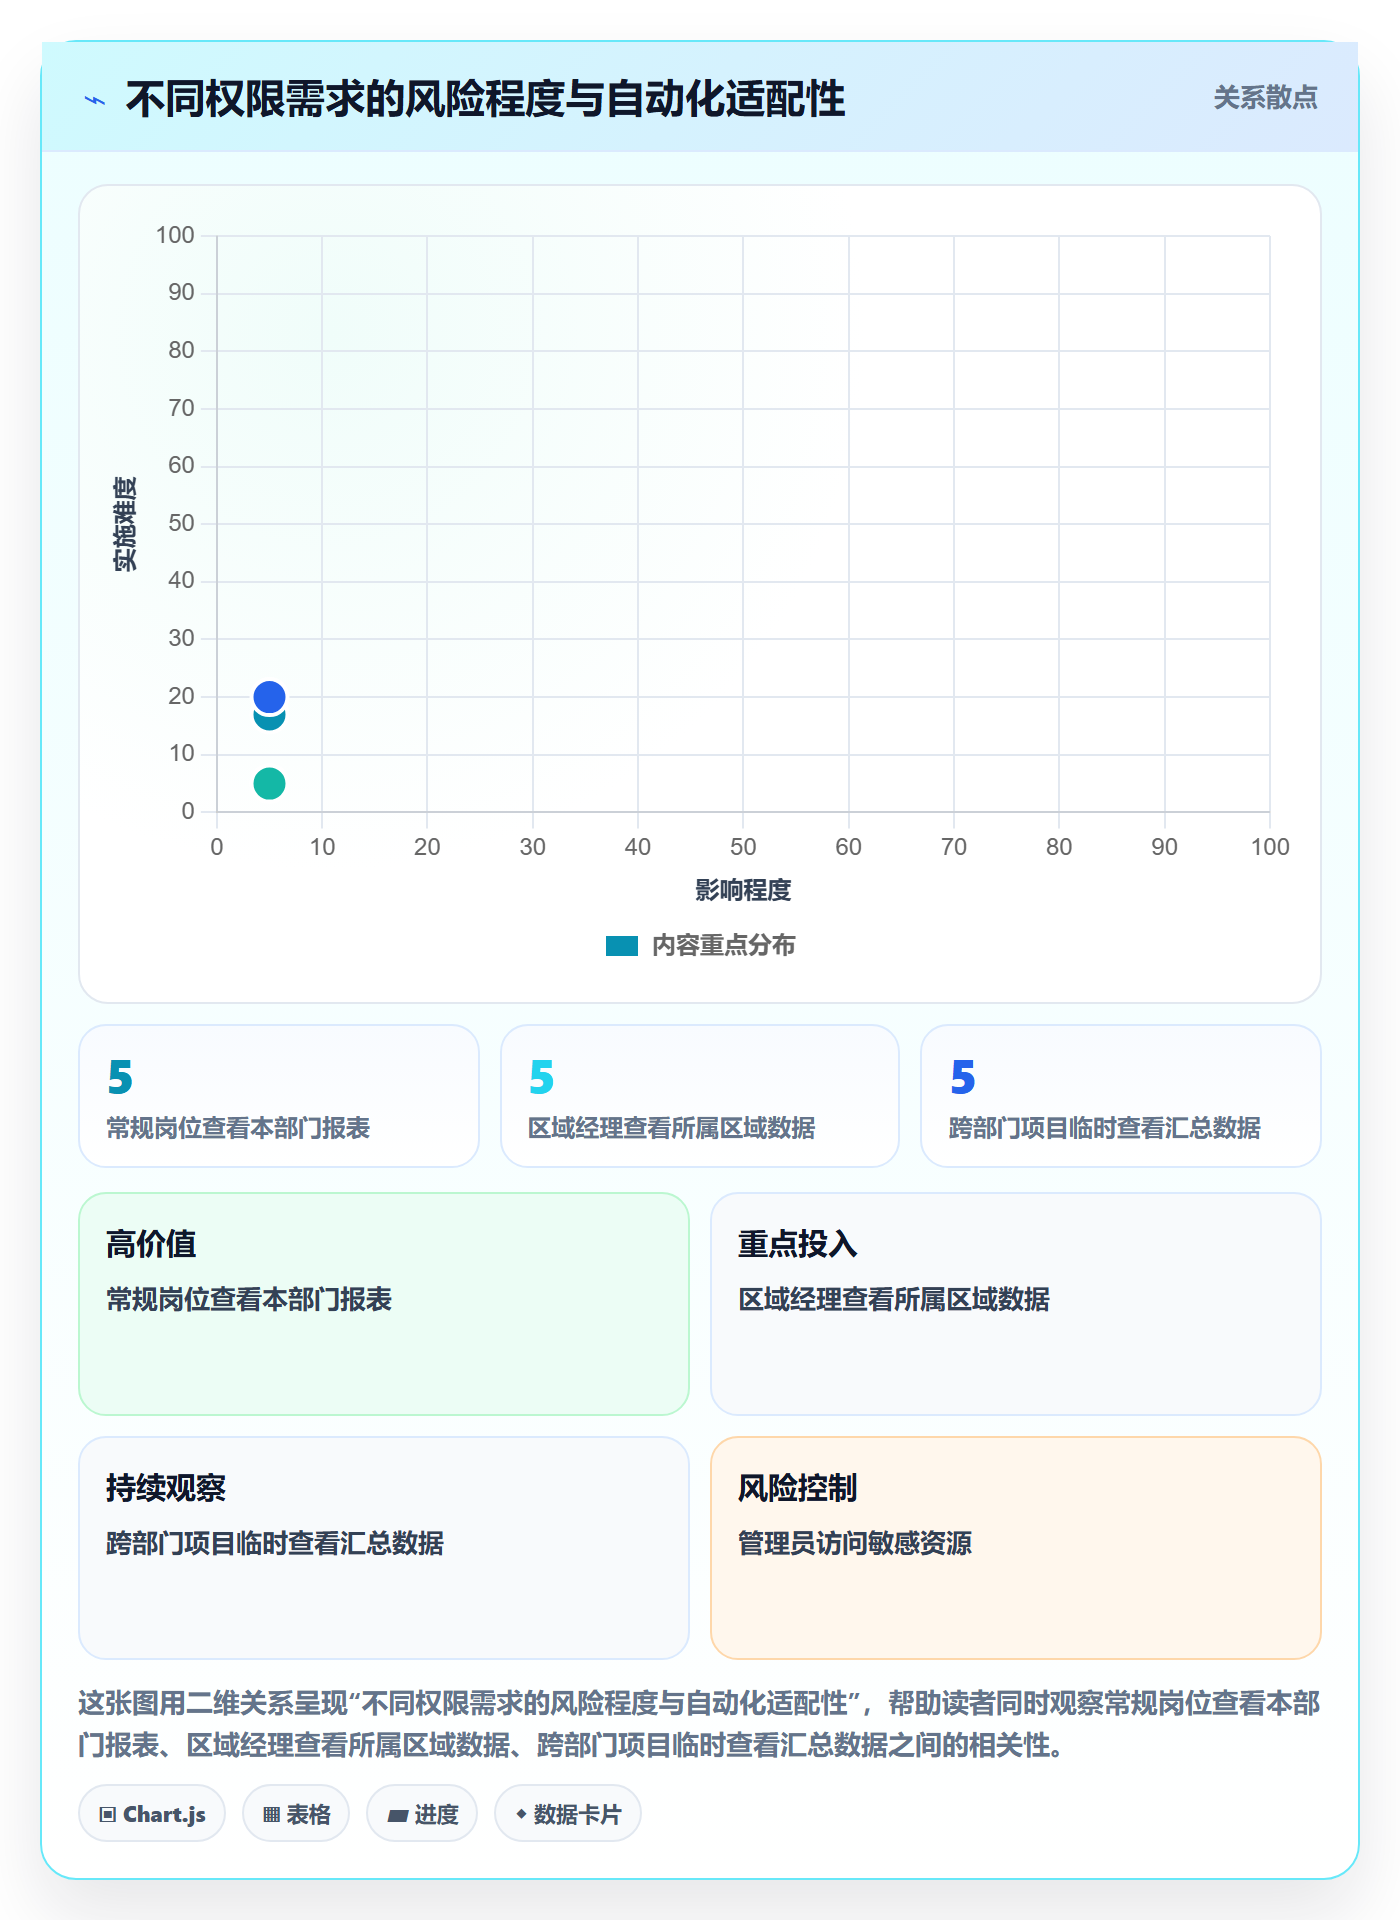Click the bar icon in the 进度 tag
The width and height of the screenshot is (1400, 1920).
pyautogui.click(x=398, y=1816)
